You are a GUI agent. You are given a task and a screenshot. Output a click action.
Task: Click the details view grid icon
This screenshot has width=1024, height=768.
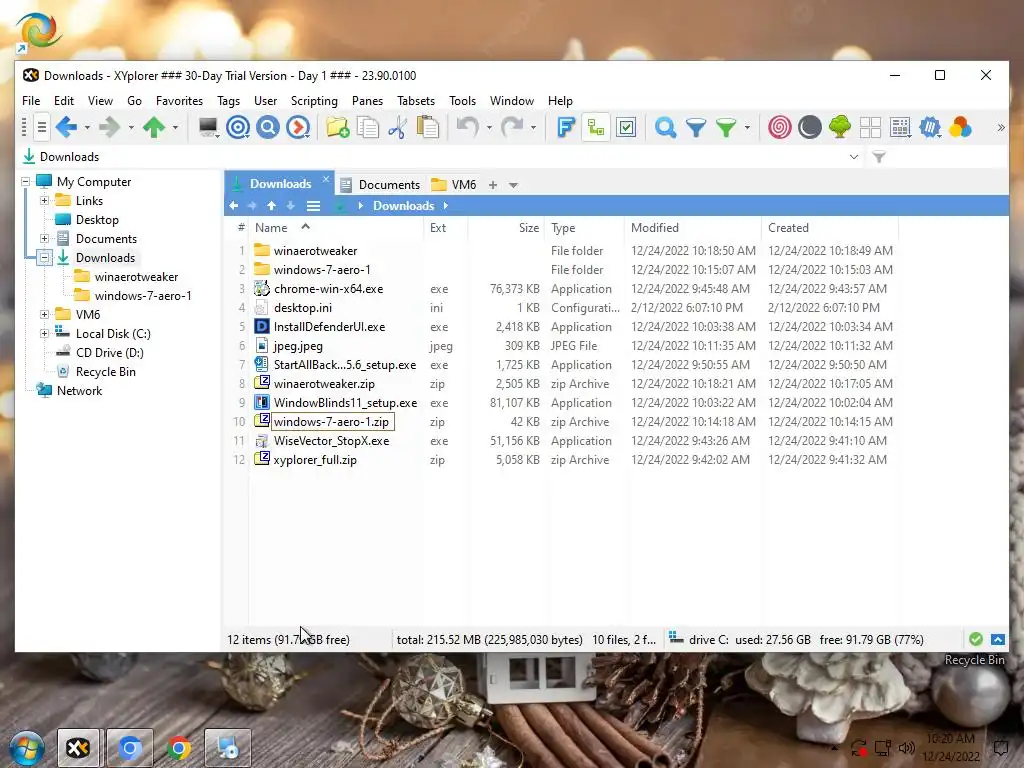tap(900, 127)
